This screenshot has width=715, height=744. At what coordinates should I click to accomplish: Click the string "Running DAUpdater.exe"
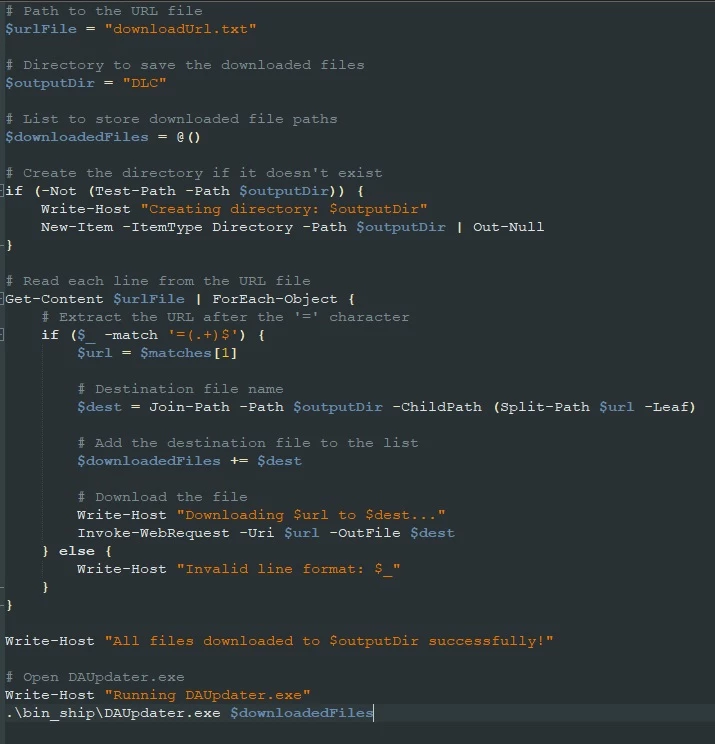click(x=207, y=696)
